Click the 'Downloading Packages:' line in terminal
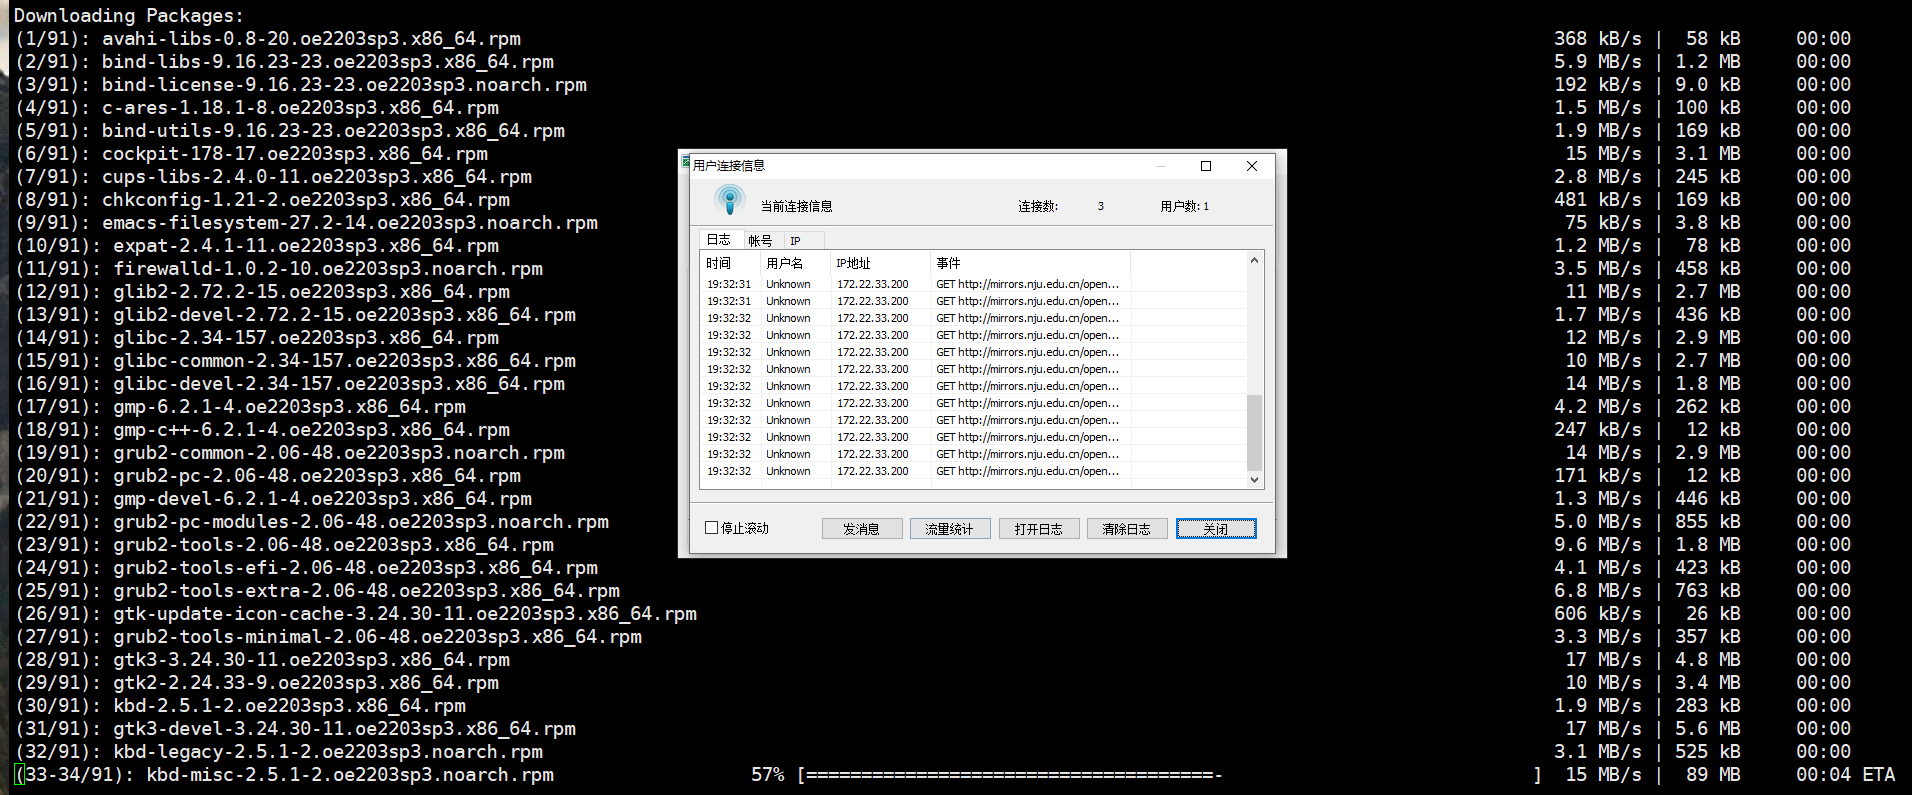Viewport: 1912px width, 795px height. click(128, 15)
